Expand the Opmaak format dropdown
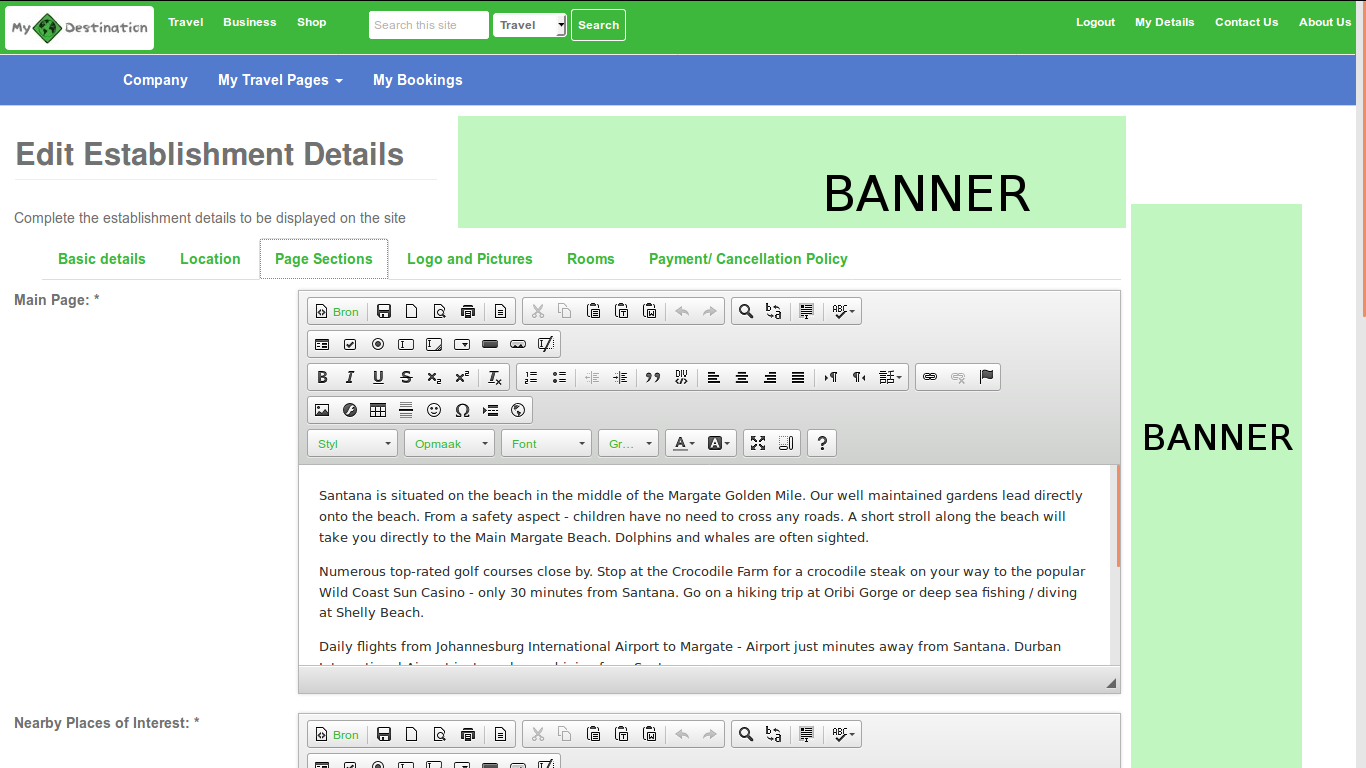The image size is (1366, 768). pyautogui.click(x=449, y=444)
